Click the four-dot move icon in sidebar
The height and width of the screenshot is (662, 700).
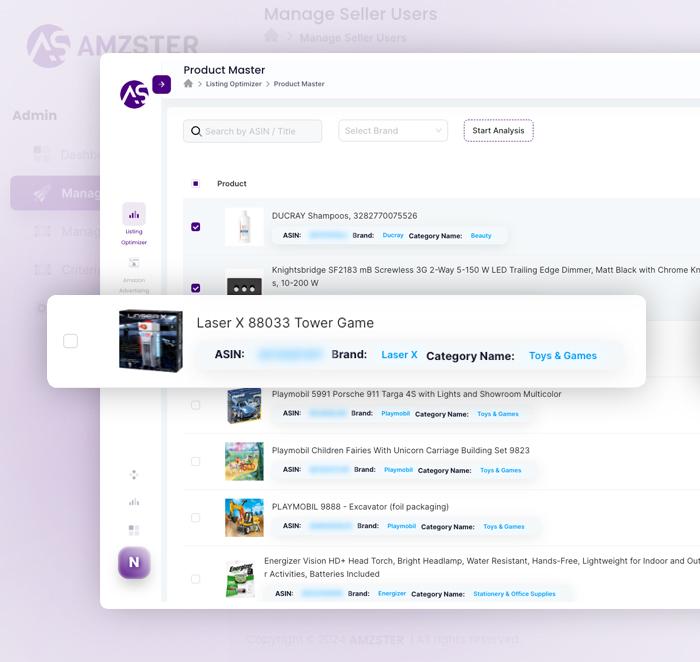pos(134,475)
